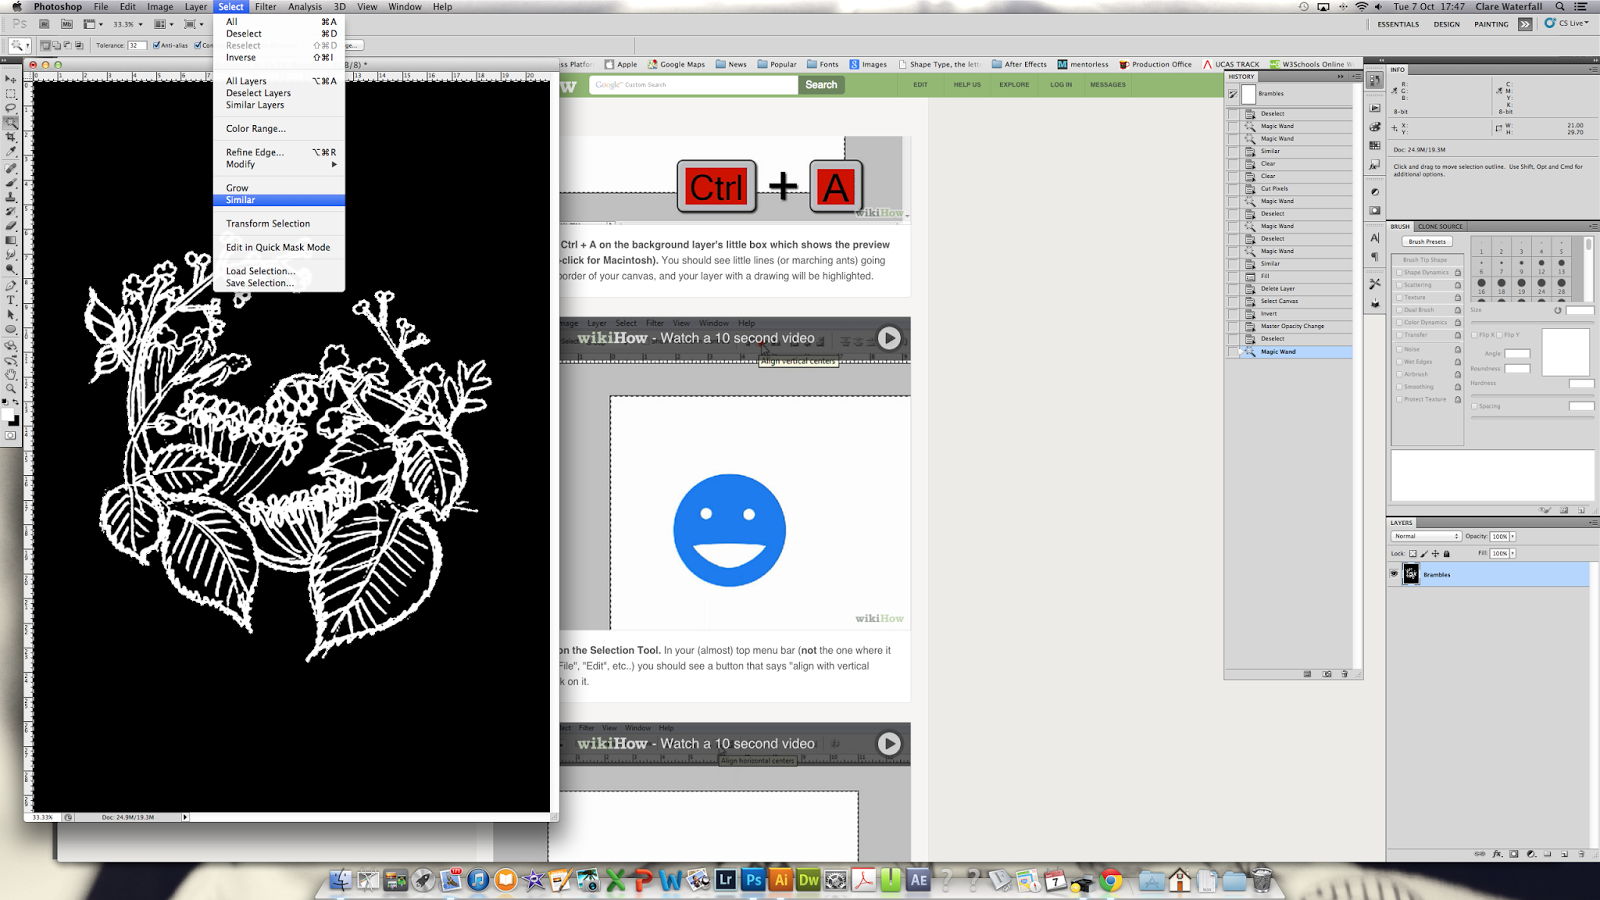Open the Character panel icon
The image size is (1600, 900).
point(1375,238)
